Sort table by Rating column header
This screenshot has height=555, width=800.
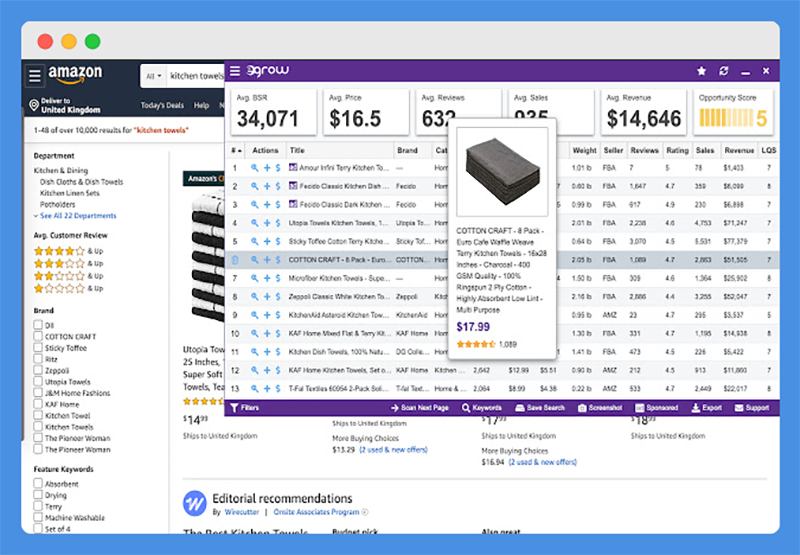pyautogui.click(x=677, y=150)
